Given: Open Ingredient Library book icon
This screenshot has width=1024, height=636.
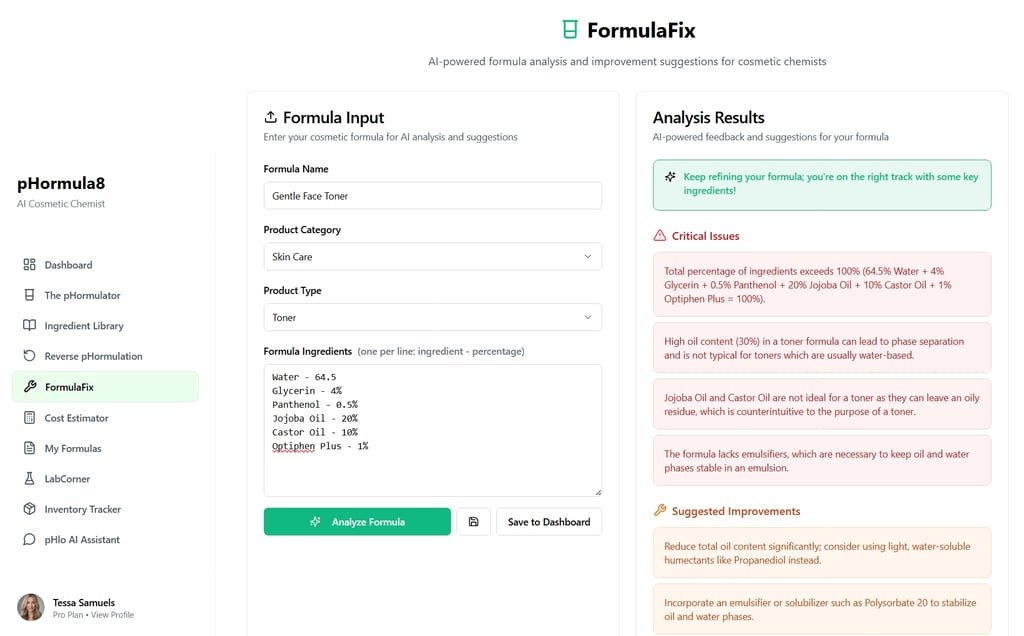Looking at the screenshot, I should click(29, 325).
